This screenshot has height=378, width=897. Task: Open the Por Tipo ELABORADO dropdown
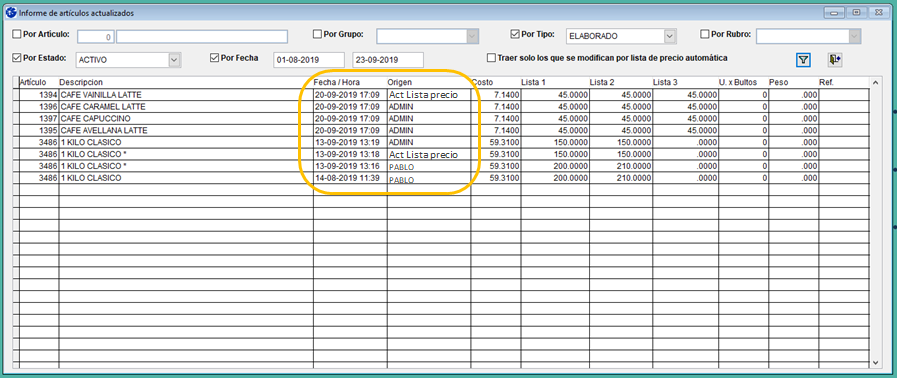tap(670, 37)
